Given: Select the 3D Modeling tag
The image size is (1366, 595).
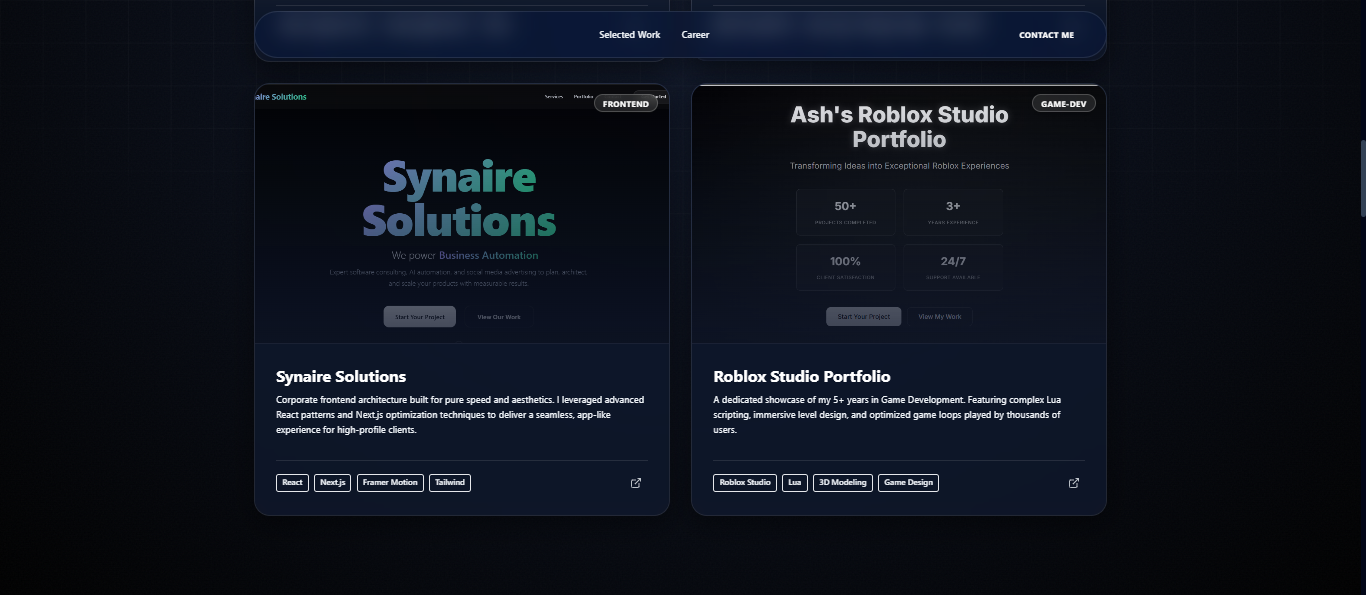Looking at the screenshot, I should (x=842, y=483).
